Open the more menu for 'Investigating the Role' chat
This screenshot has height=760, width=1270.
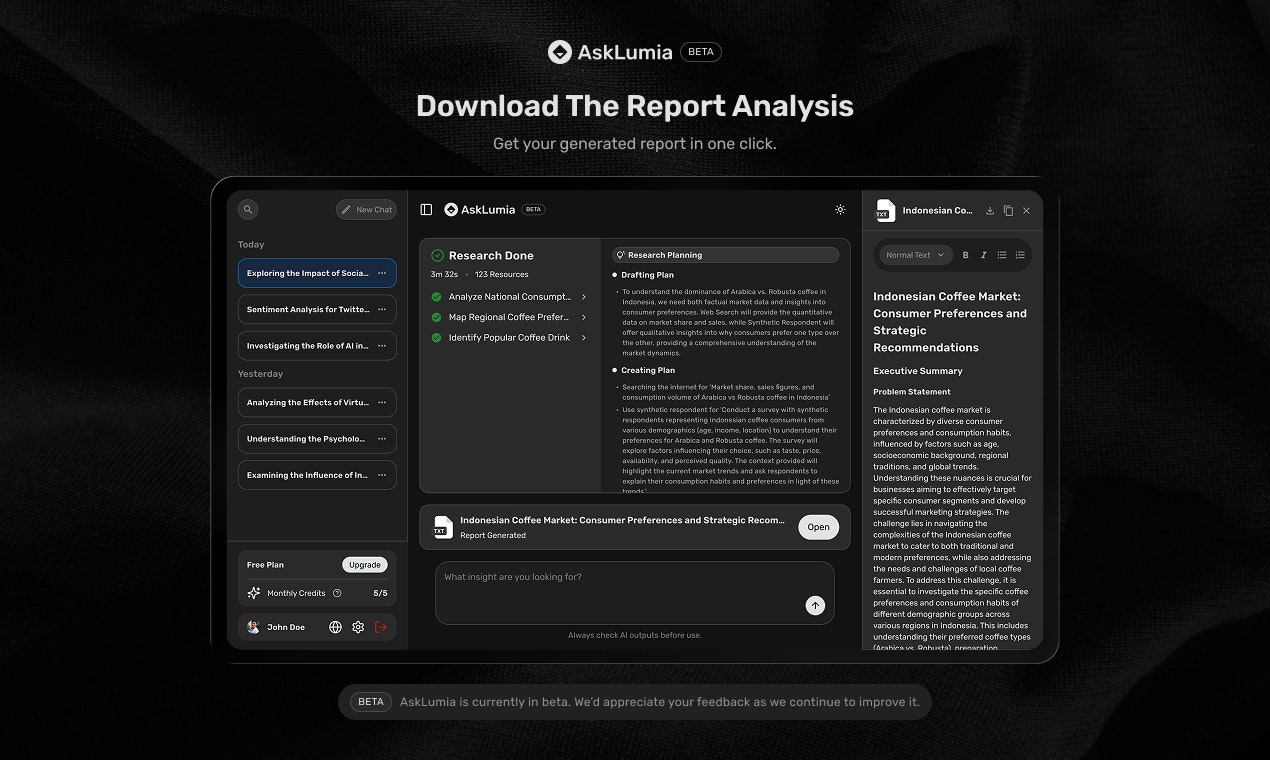[382, 346]
